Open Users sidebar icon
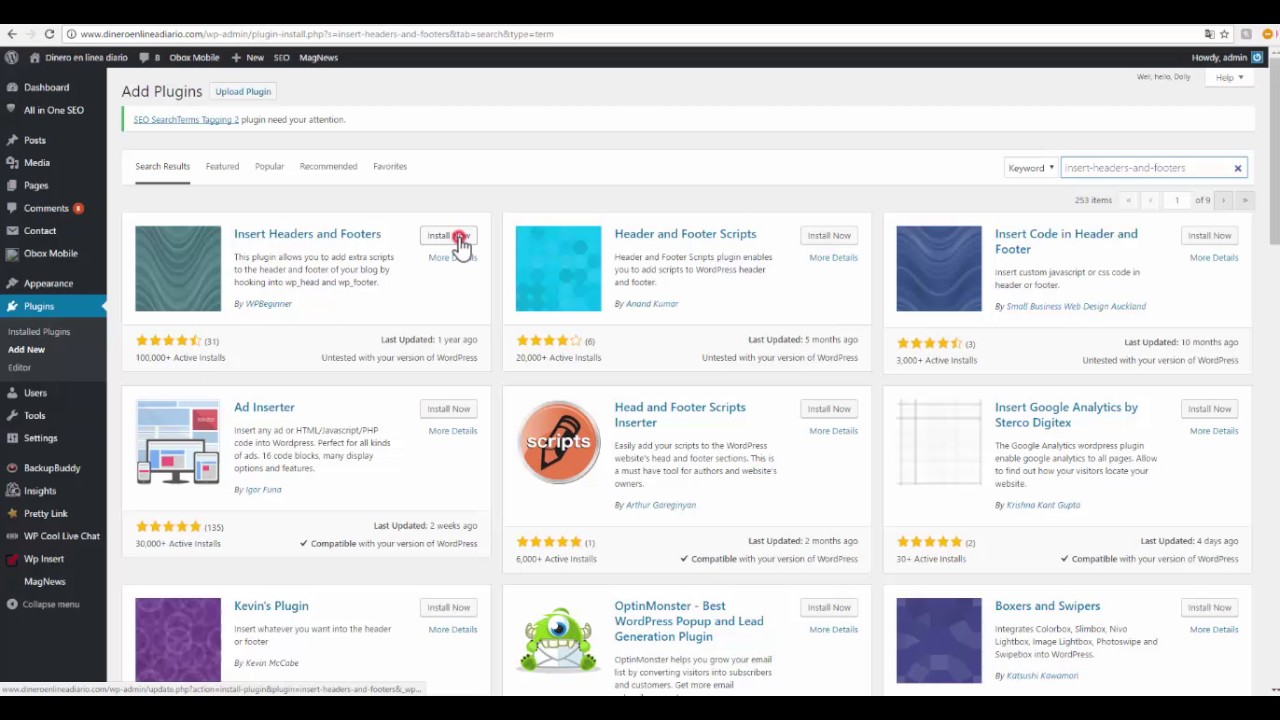Image resolution: width=1280 pixels, height=720 pixels. coord(12,393)
